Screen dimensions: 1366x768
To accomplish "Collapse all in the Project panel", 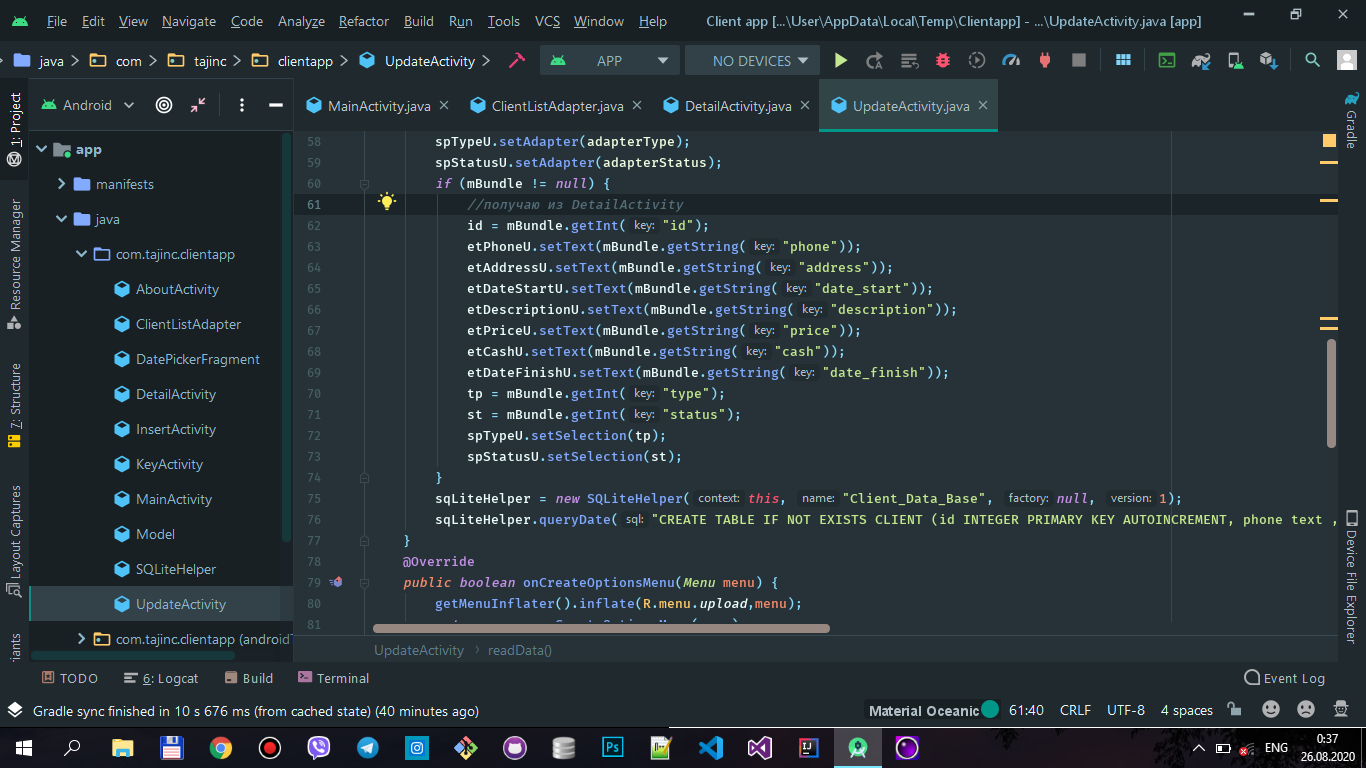I will click(198, 105).
